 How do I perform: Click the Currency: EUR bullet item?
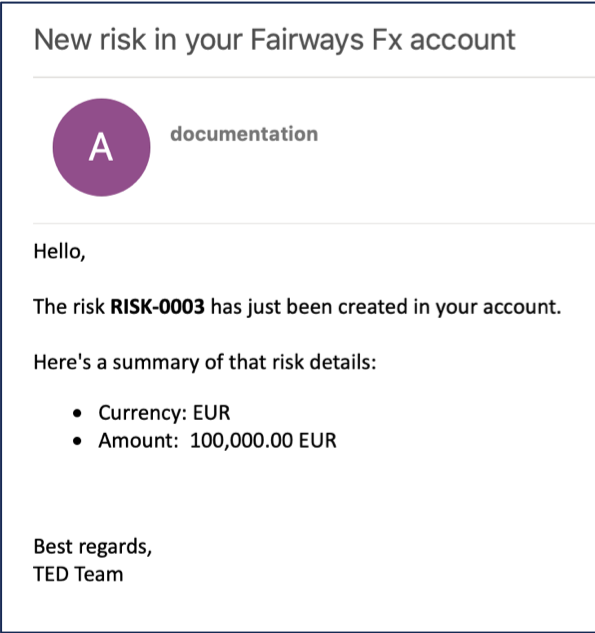click(164, 413)
